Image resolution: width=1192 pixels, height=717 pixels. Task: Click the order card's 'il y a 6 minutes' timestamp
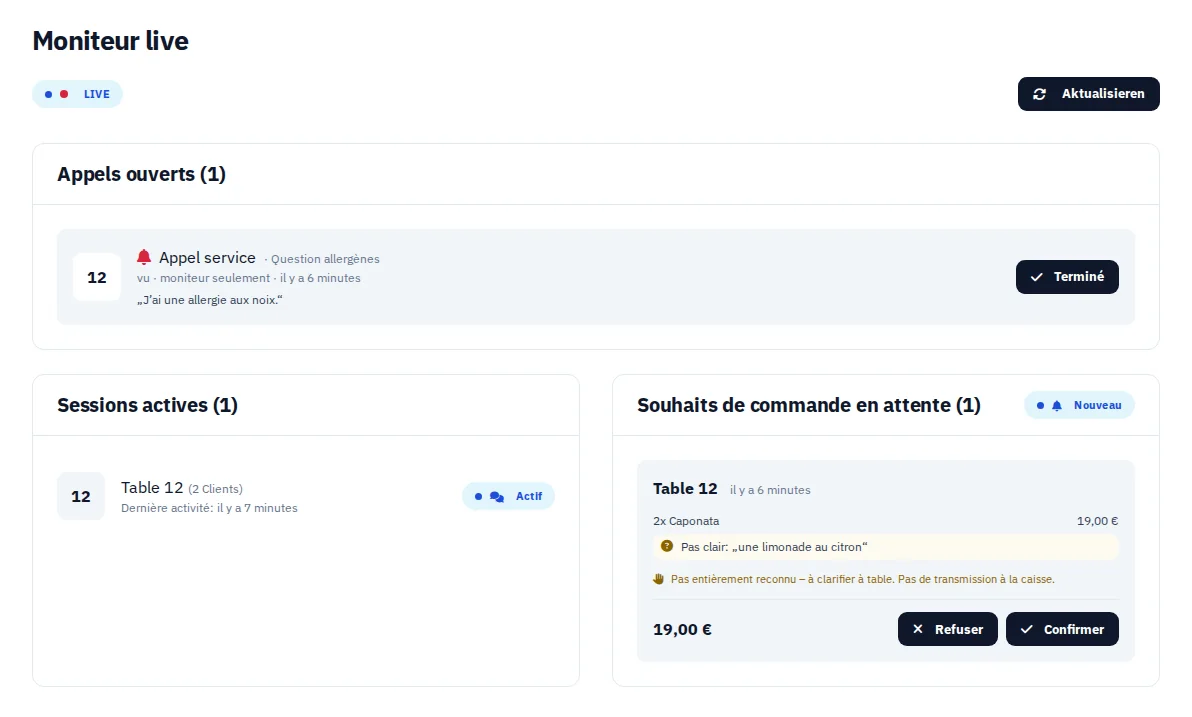coord(770,490)
